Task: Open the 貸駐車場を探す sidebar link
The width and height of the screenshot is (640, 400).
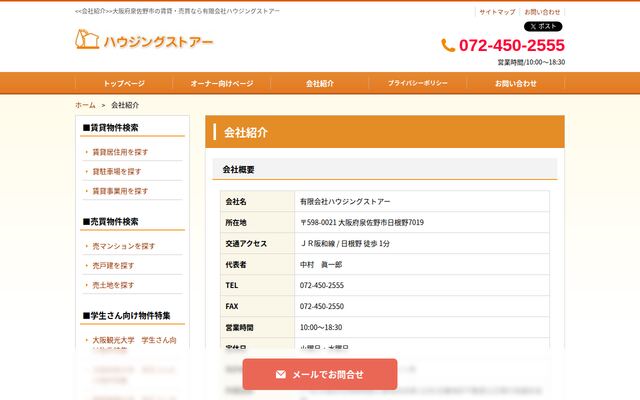Action: point(117,171)
